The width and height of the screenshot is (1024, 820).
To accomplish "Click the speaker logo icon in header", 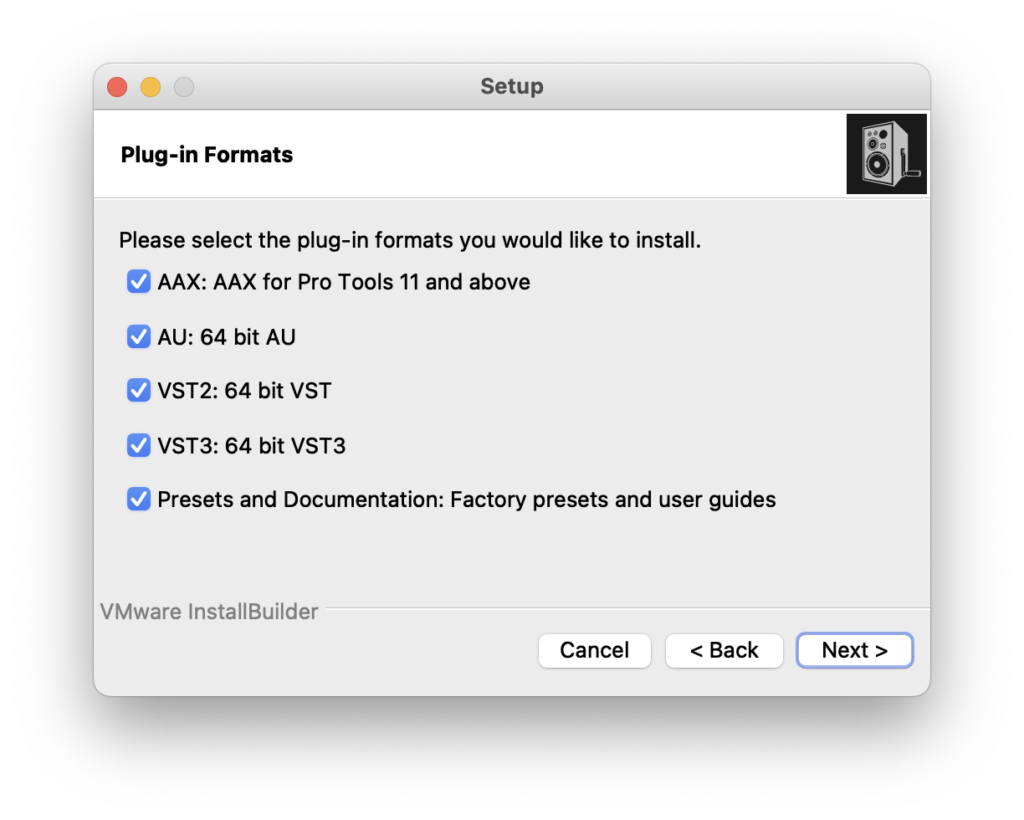I will (886, 154).
